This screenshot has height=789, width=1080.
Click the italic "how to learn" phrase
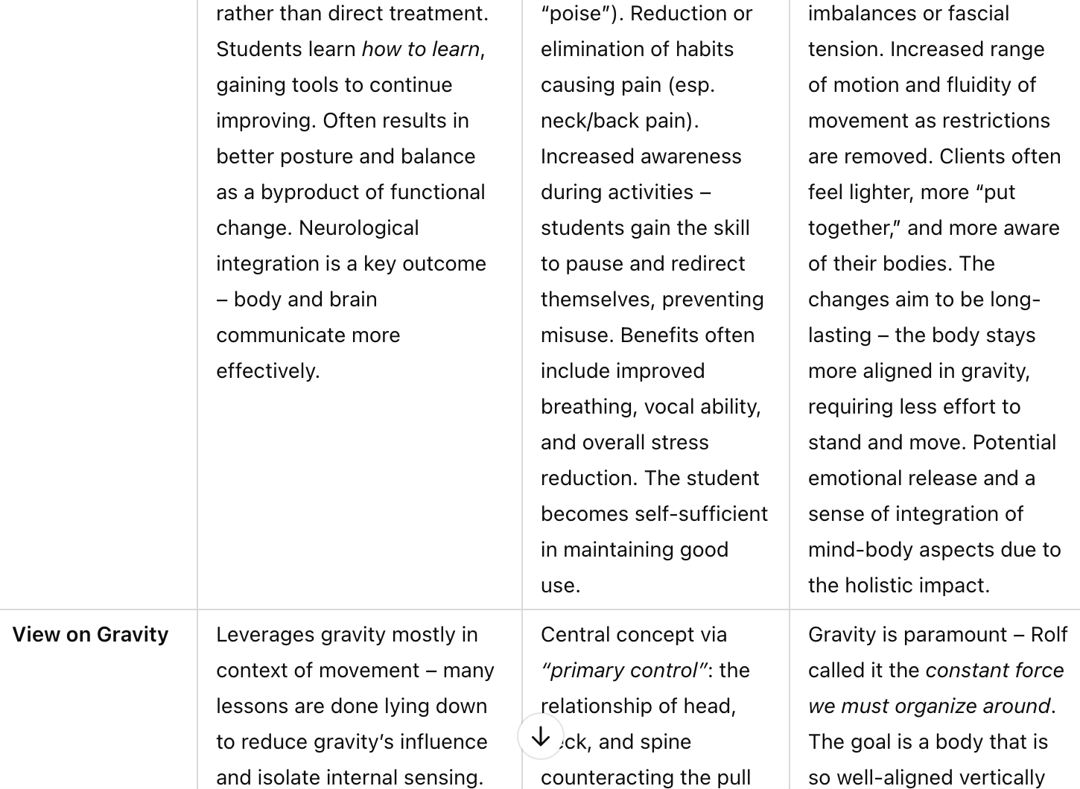421,50
